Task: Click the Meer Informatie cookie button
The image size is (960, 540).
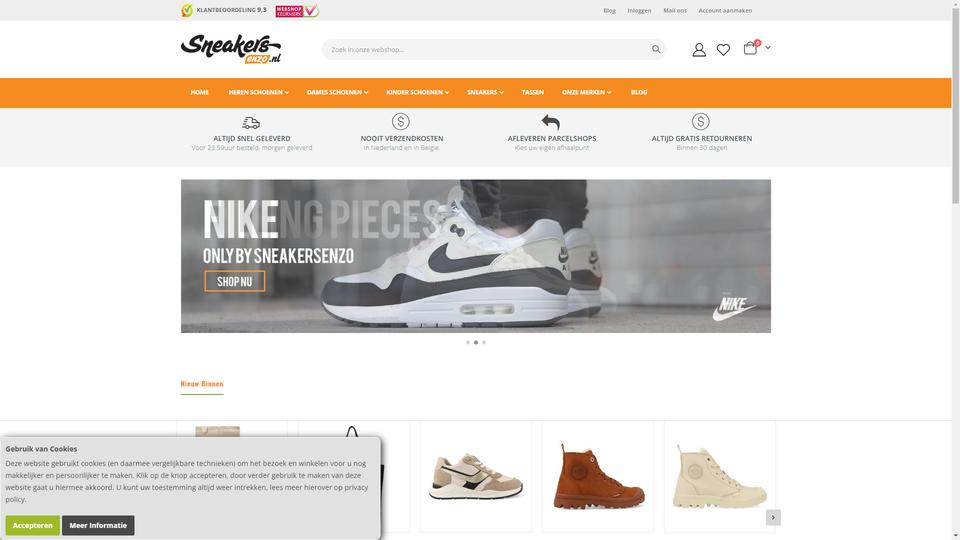Action: click(x=98, y=525)
